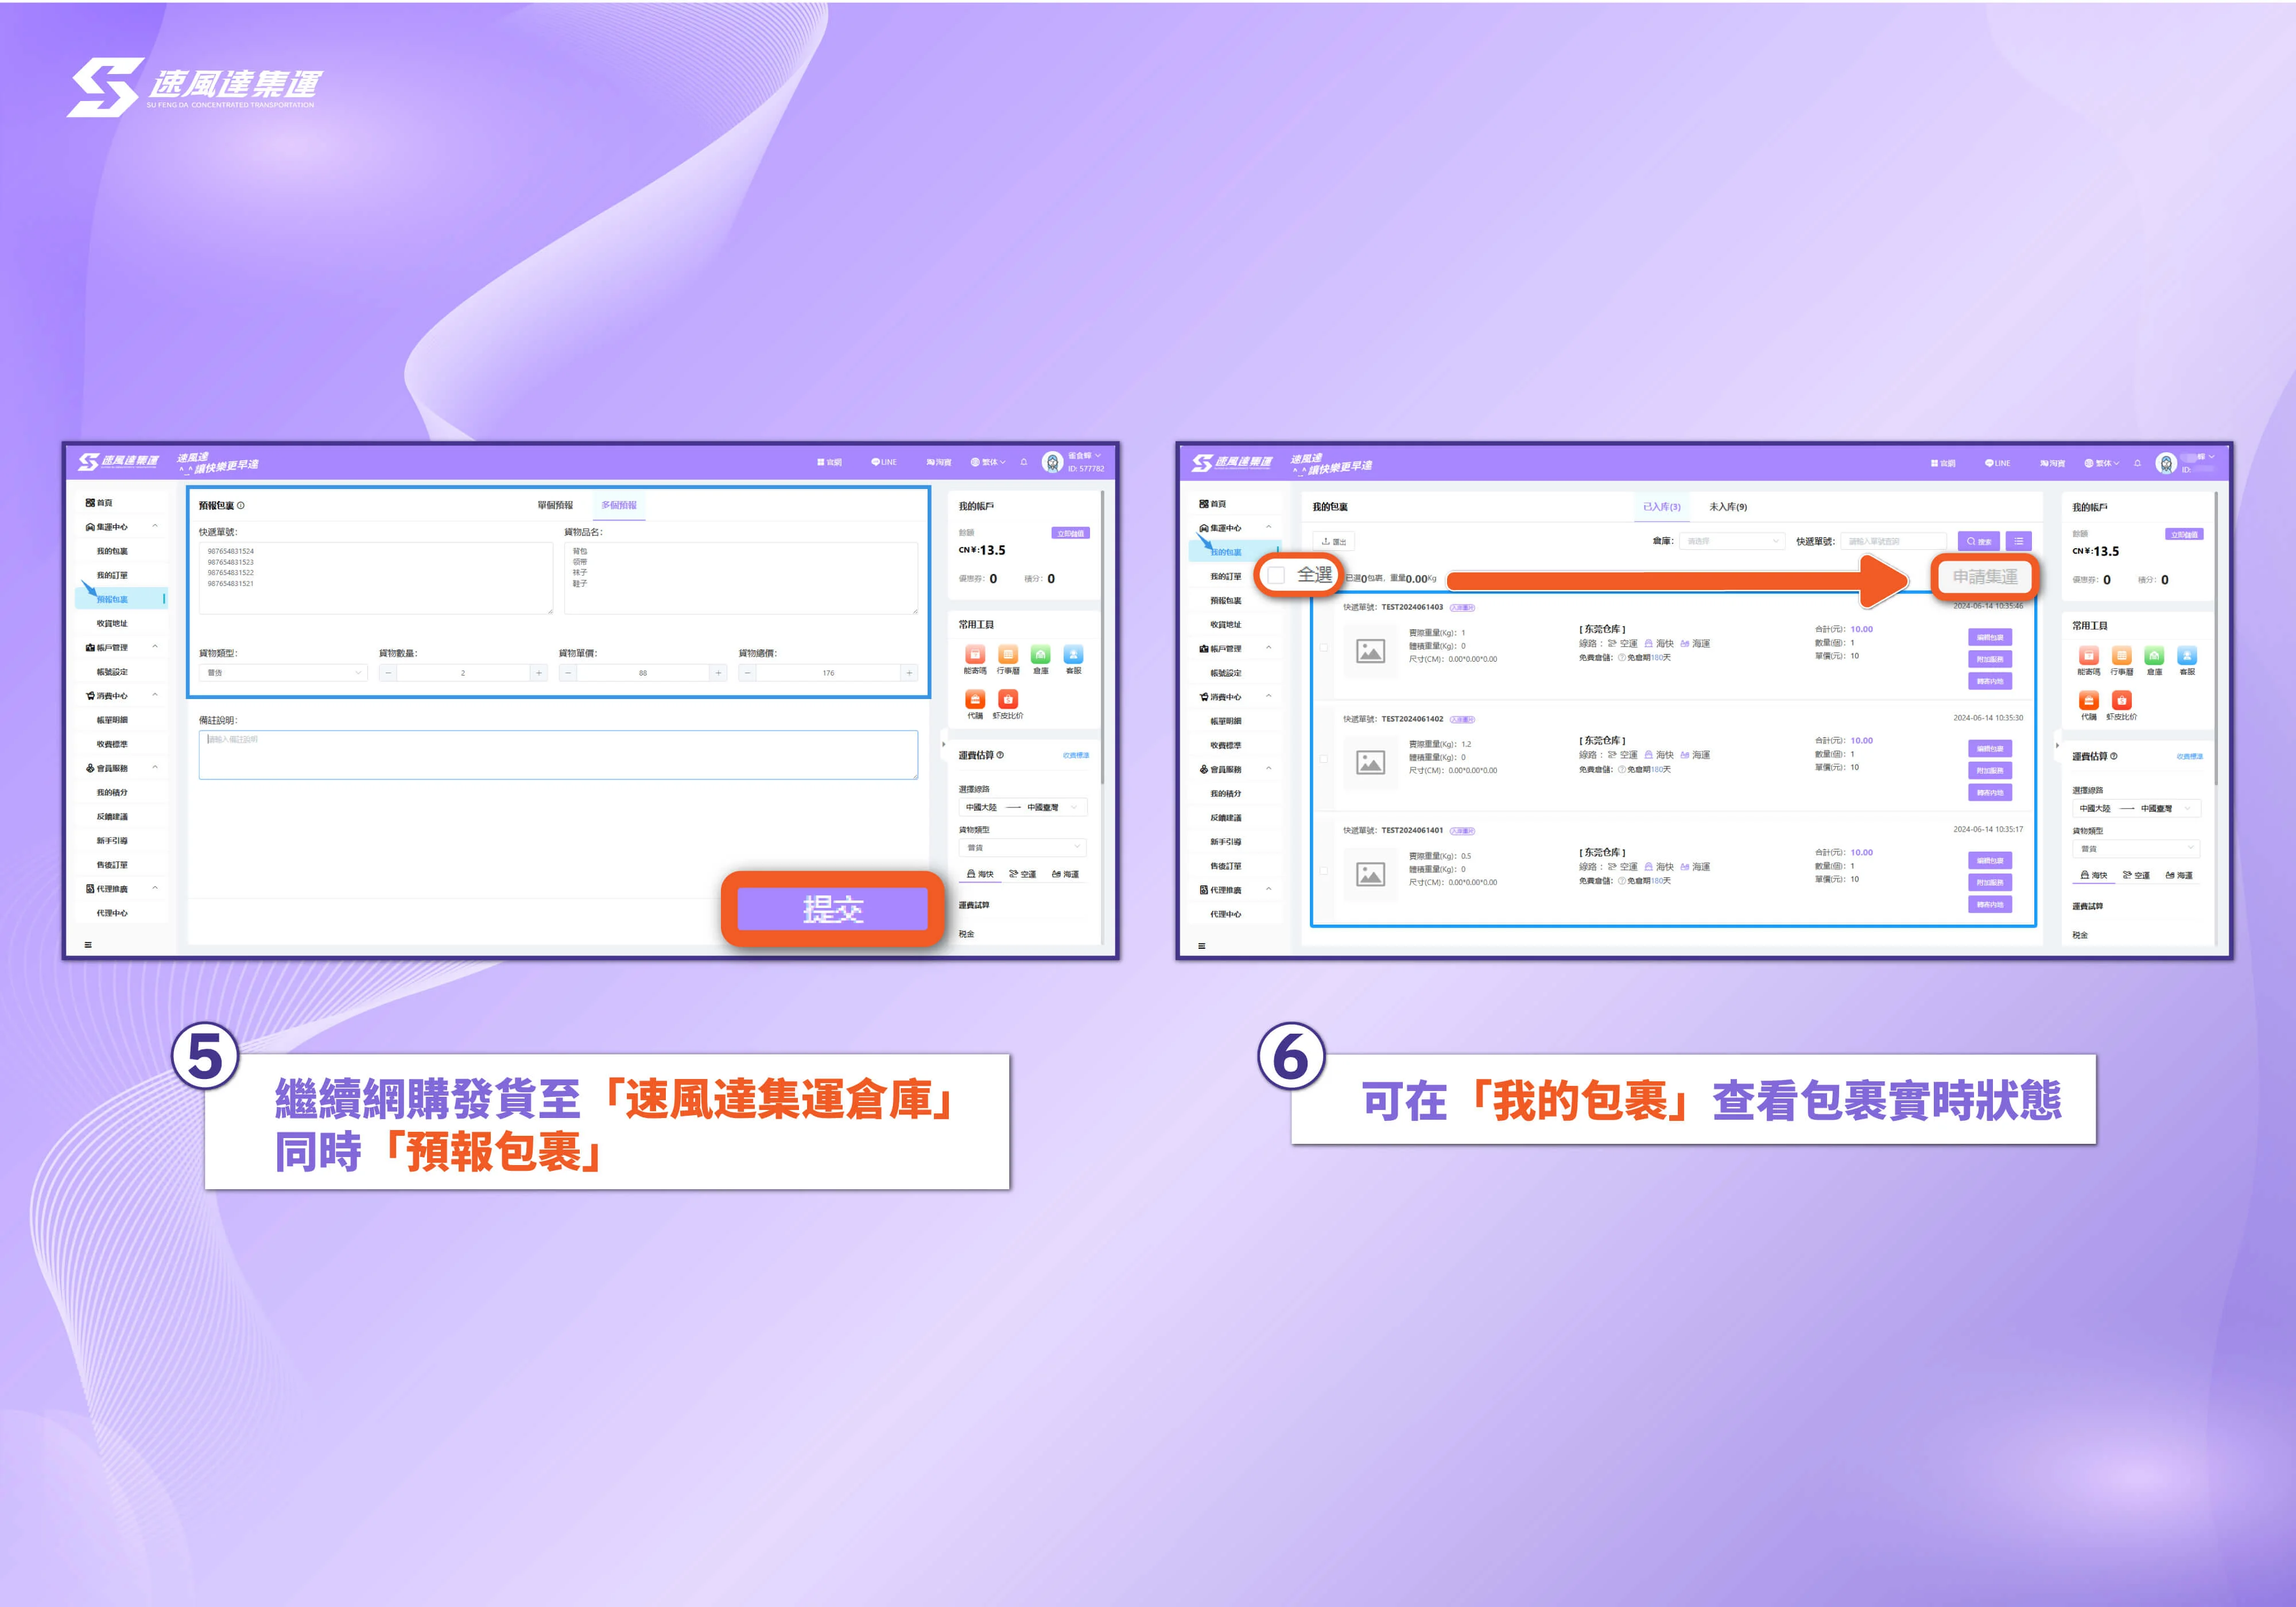The height and width of the screenshot is (1607, 2296).
Task: Click help icon beside 運費估算 on 我的包裹 page
Action: click(2113, 756)
